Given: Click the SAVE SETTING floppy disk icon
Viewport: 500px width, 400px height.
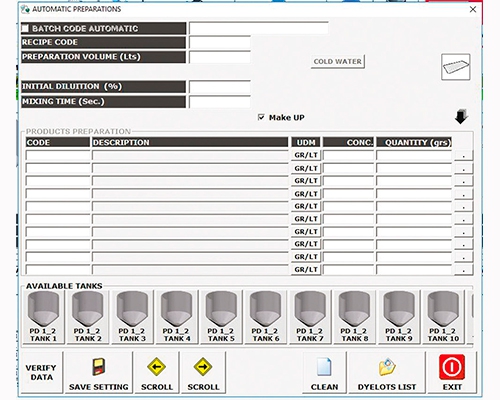Looking at the screenshot, I should coord(99,367).
